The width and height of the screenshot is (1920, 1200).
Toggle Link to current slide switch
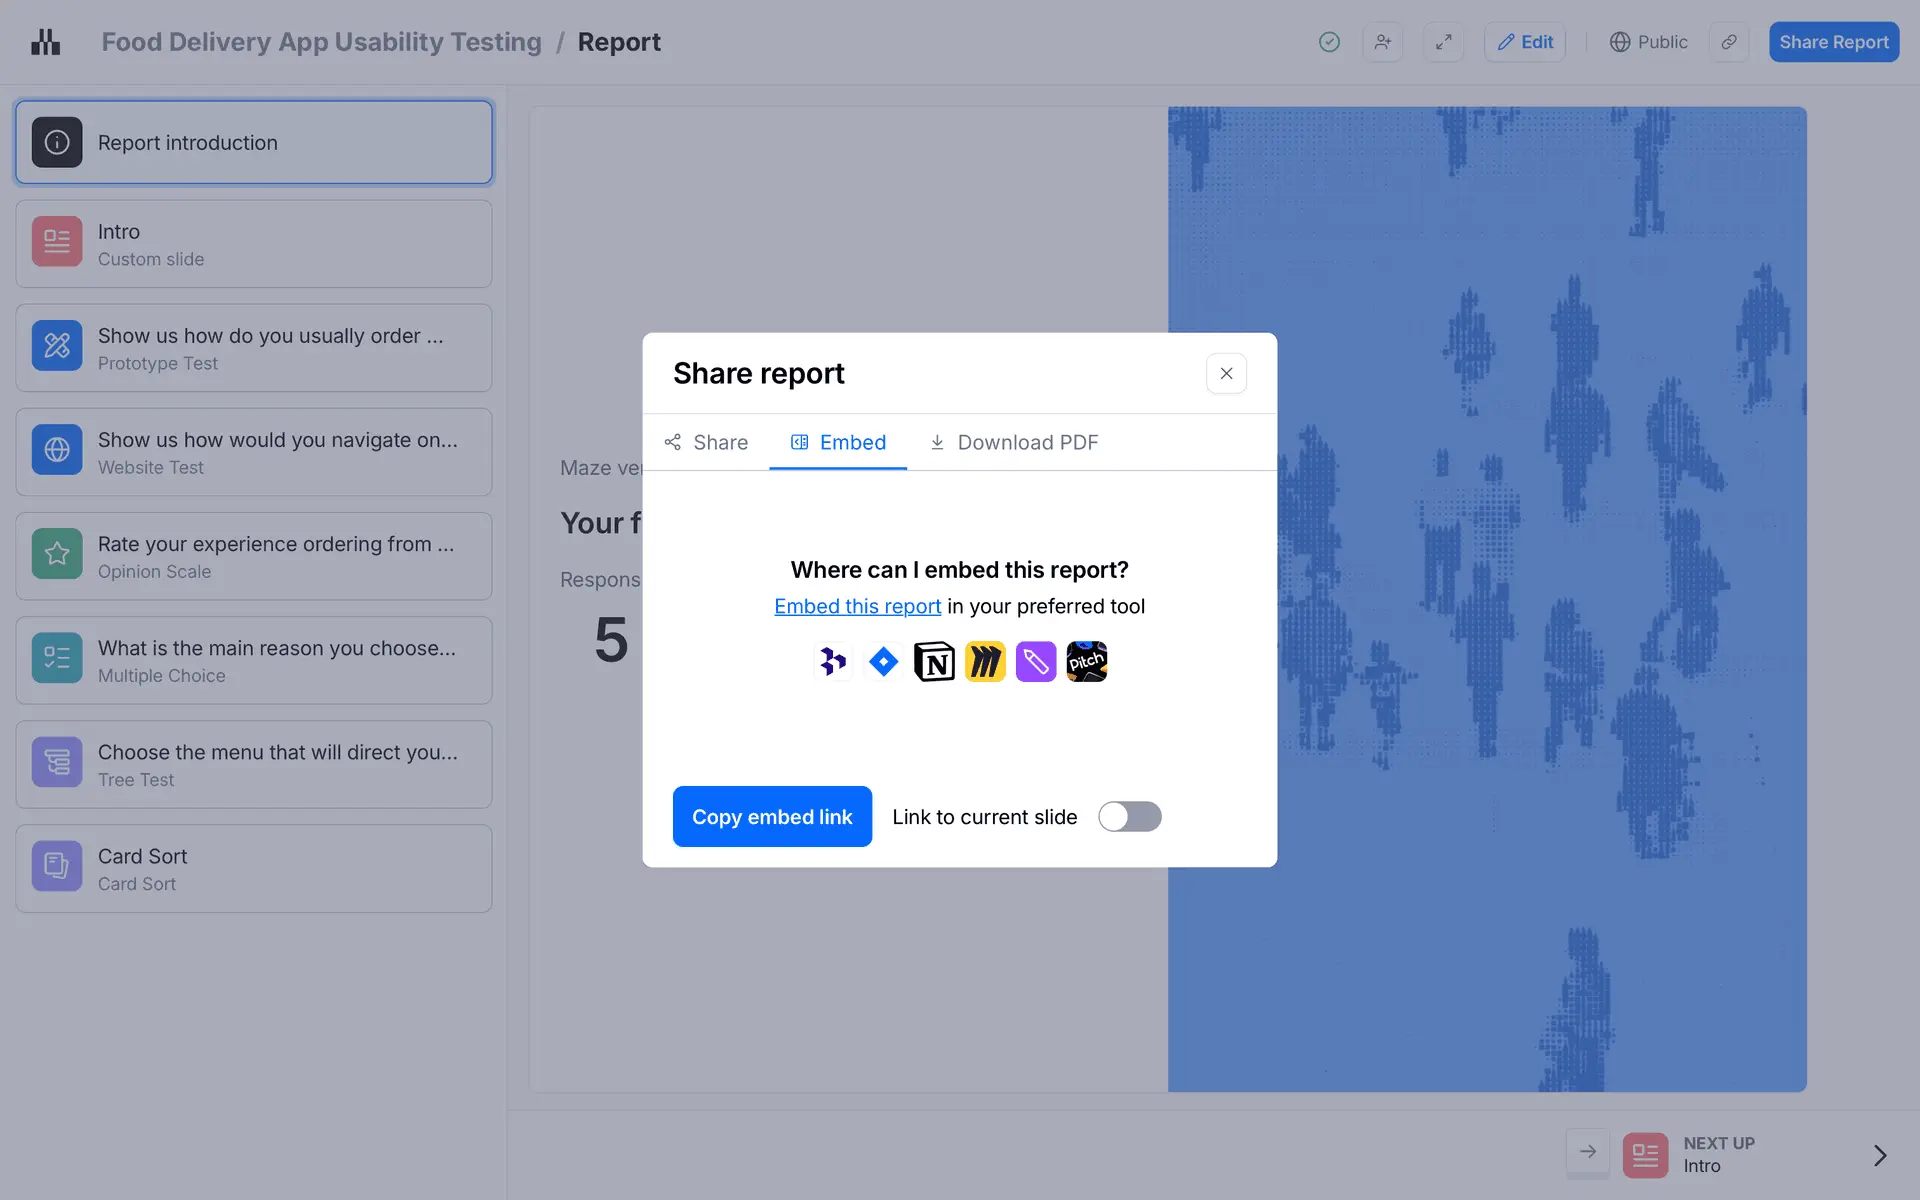click(1129, 817)
